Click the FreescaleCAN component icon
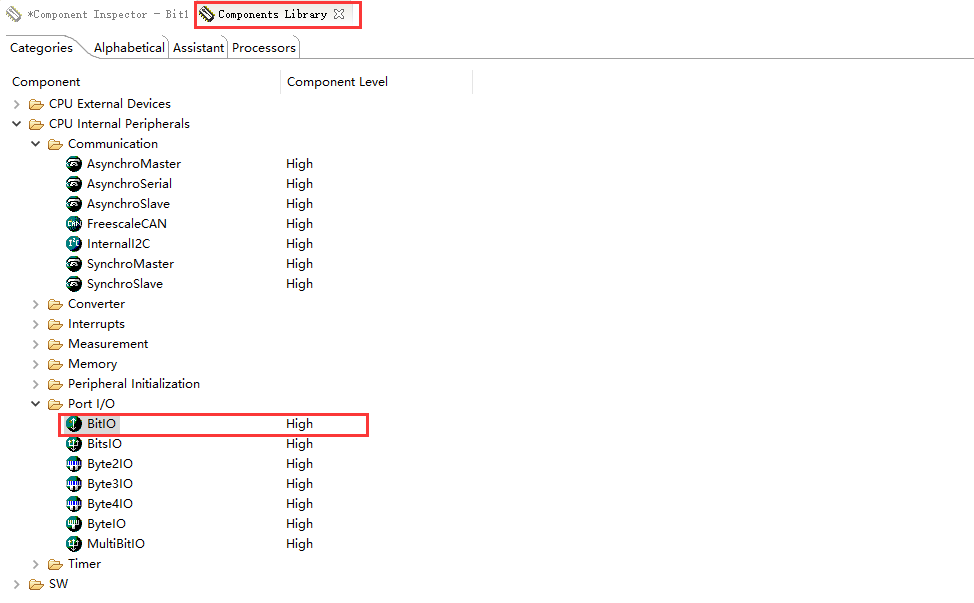 [74, 224]
